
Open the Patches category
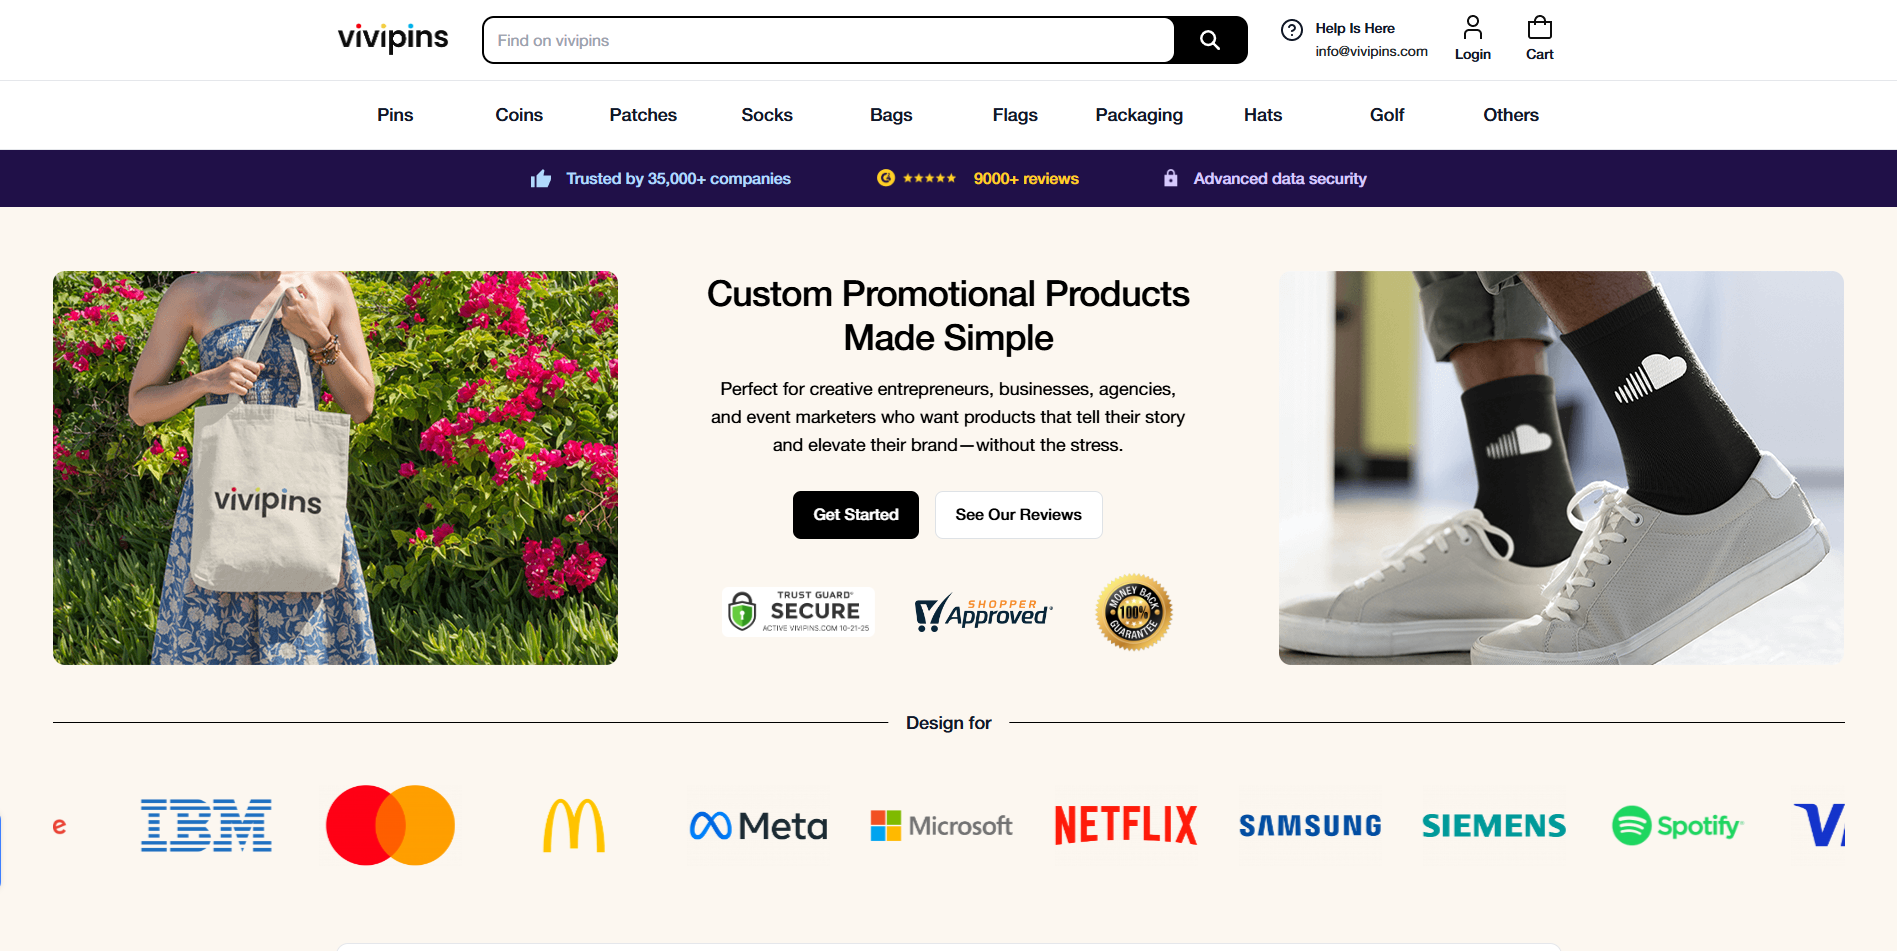(x=643, y=115)
